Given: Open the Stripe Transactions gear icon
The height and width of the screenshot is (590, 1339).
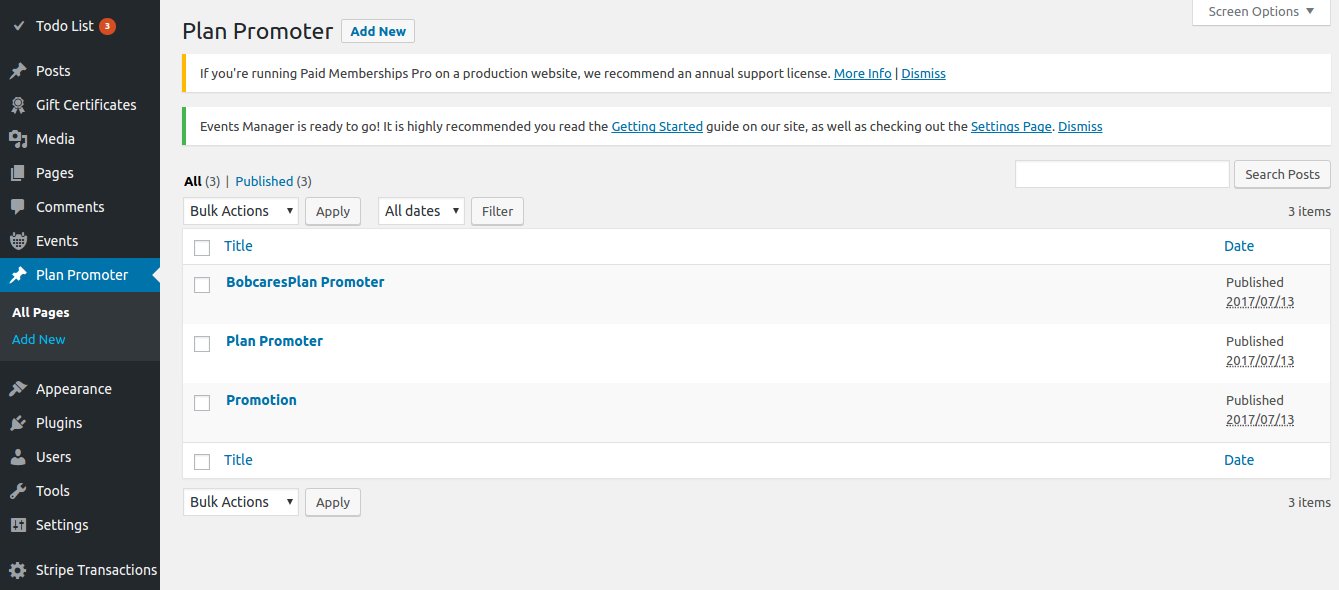Looking at the screenshot, I should click(x=18, y=570).
